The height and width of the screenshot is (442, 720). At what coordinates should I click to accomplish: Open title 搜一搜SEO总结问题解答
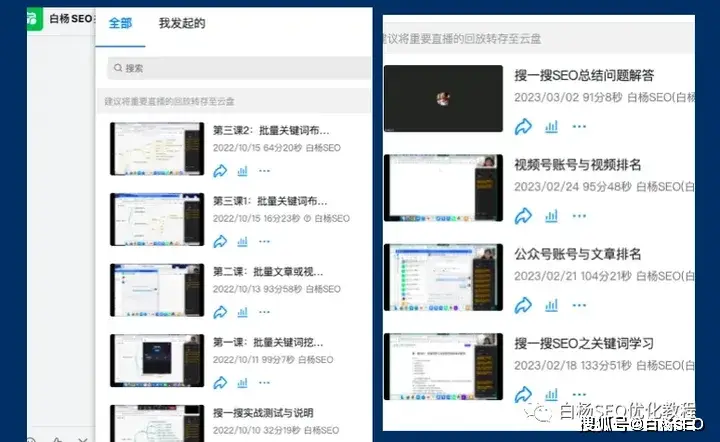(x=584, y=75)
